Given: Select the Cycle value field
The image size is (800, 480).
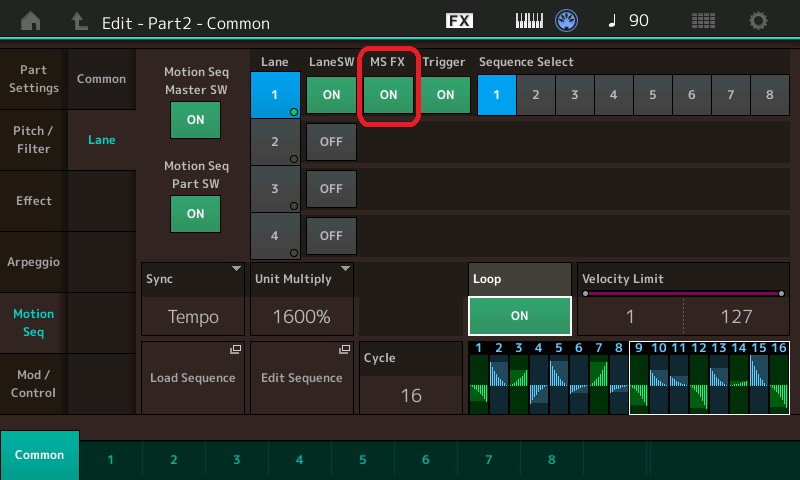Looking at the screenshot, I should pyautogui.click(x=410, y=380).
